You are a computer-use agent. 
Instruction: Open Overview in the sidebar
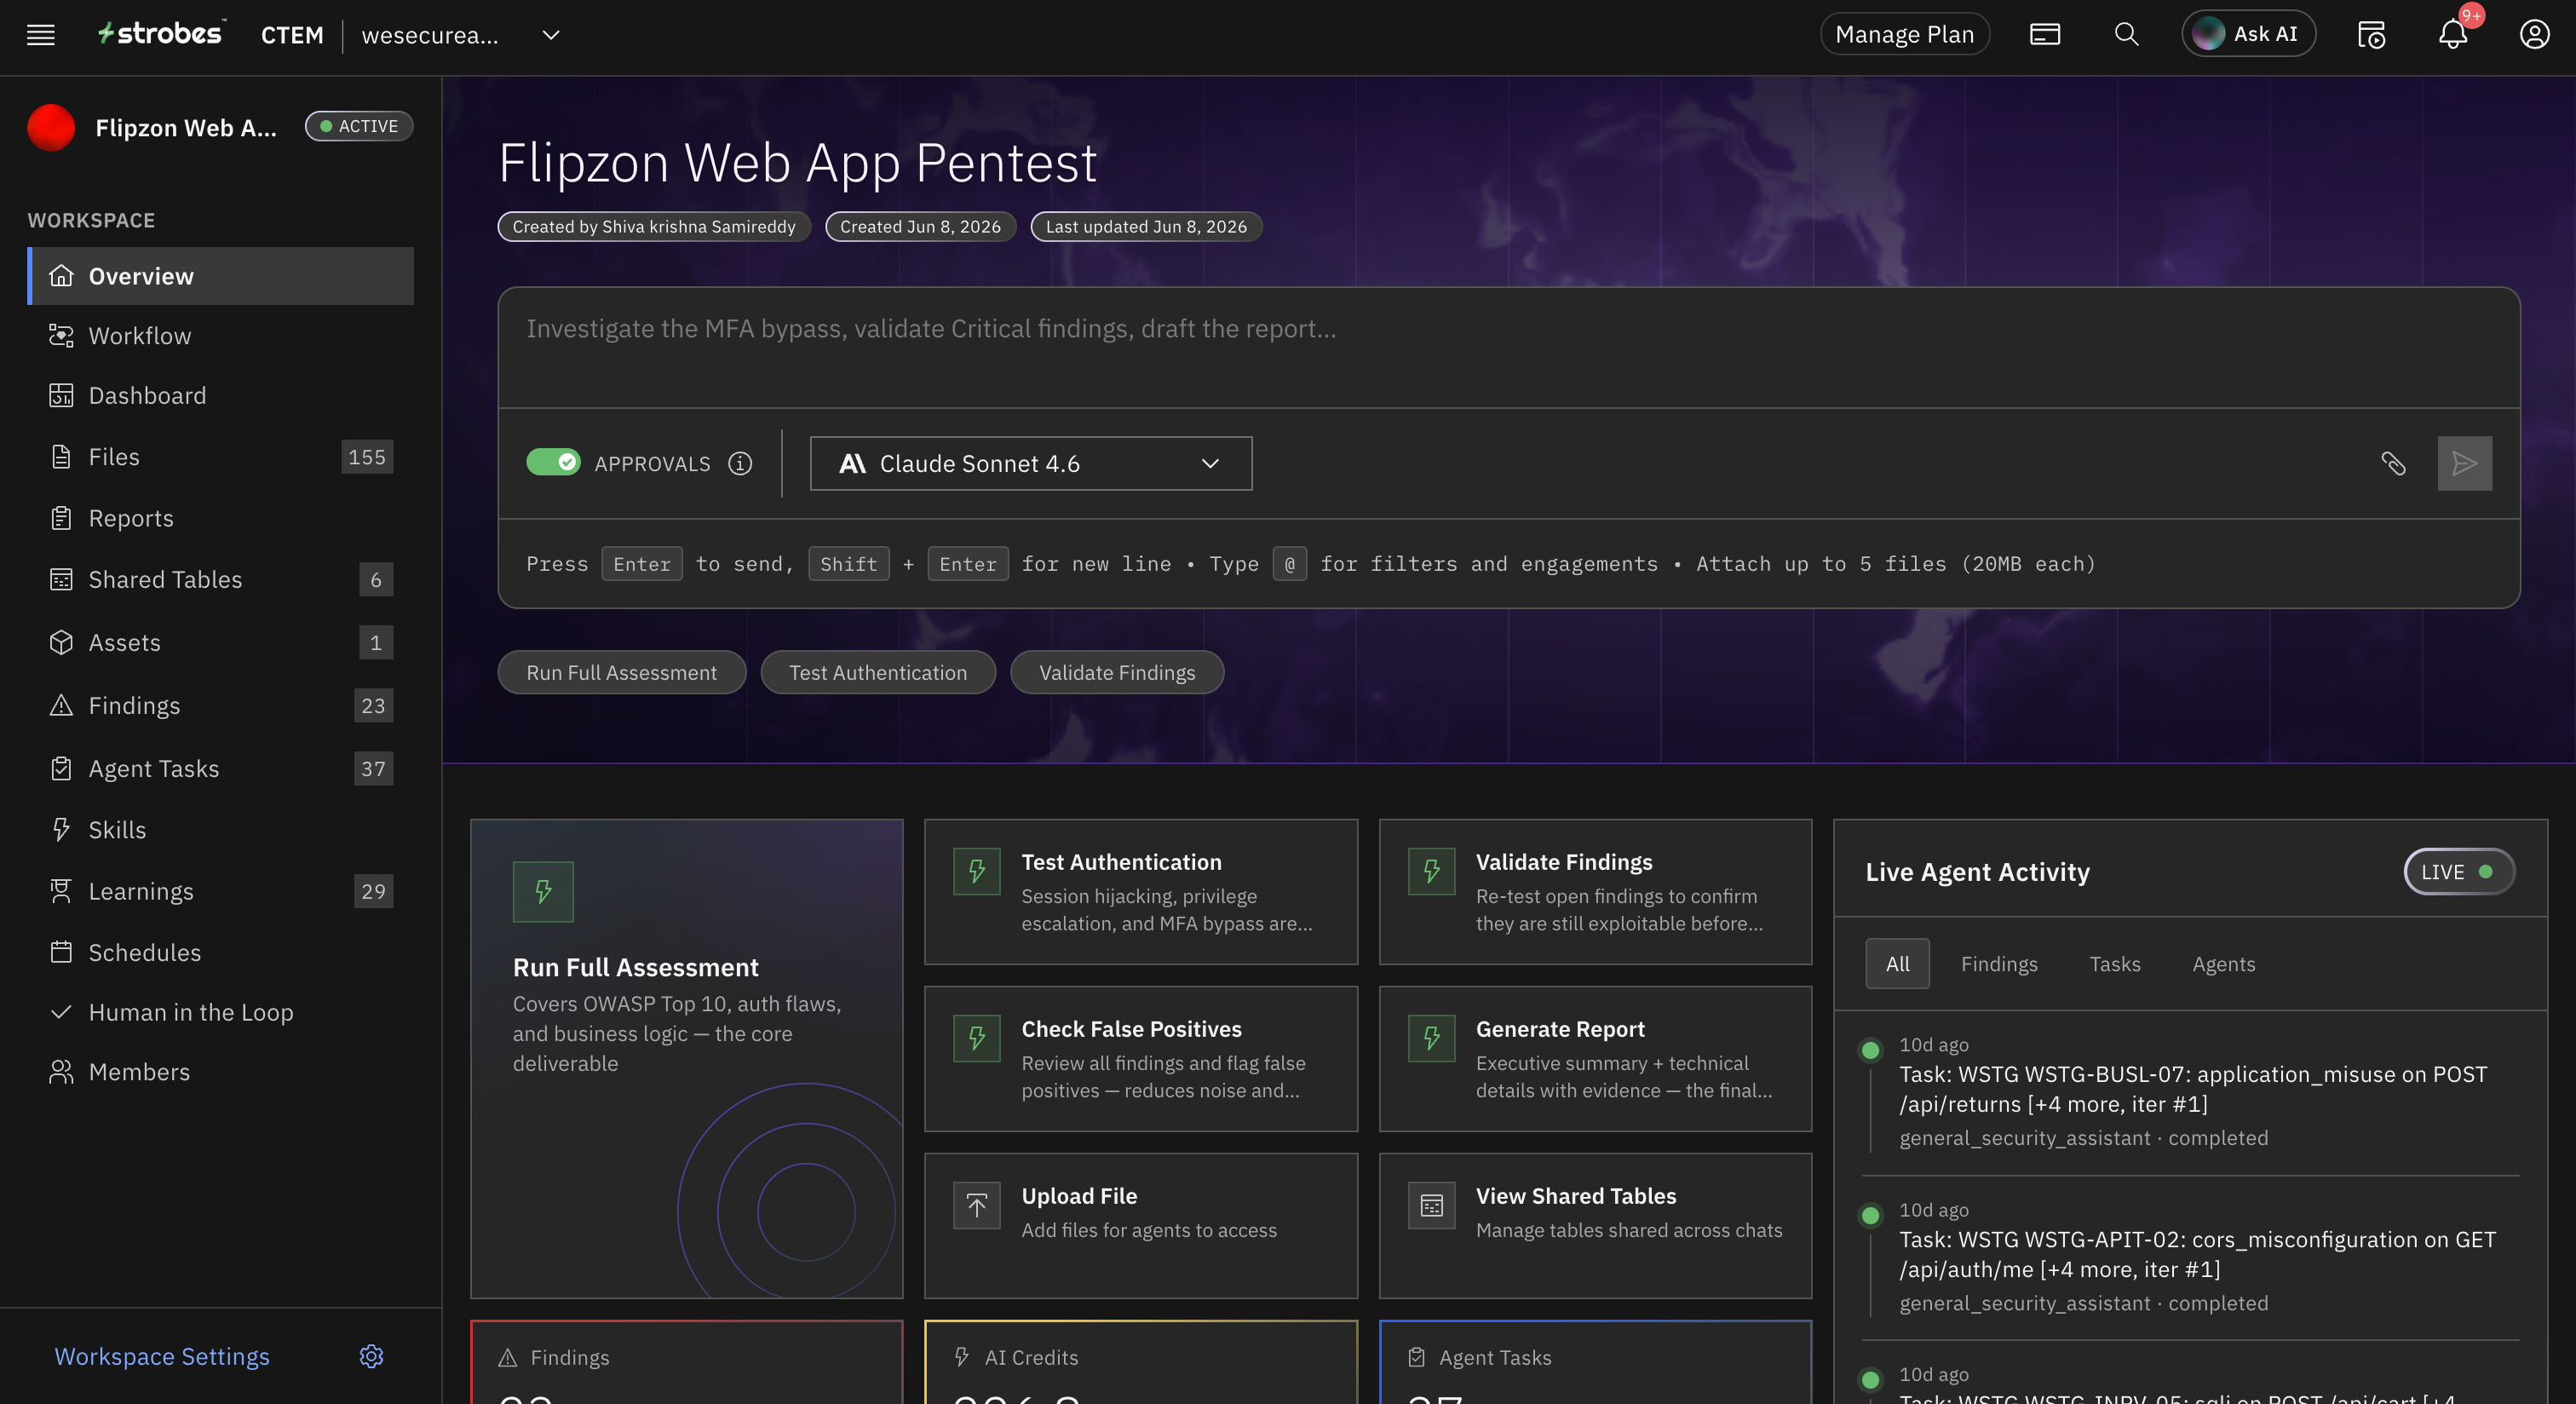coord(221,276)
